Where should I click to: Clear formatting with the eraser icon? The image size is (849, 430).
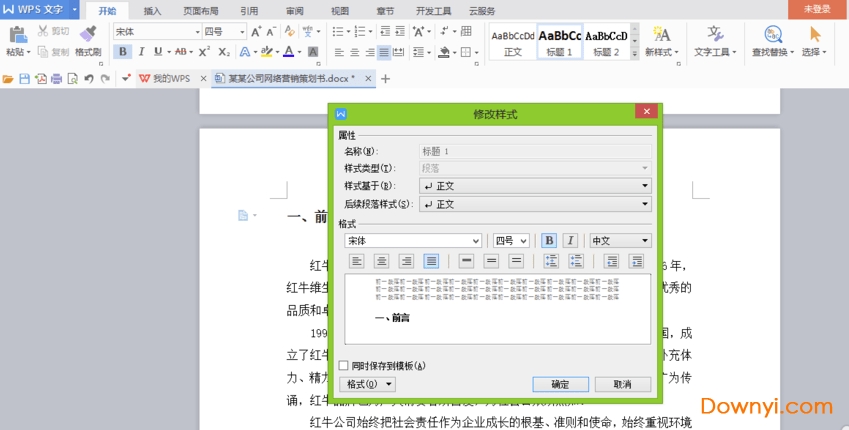[290, 32]
